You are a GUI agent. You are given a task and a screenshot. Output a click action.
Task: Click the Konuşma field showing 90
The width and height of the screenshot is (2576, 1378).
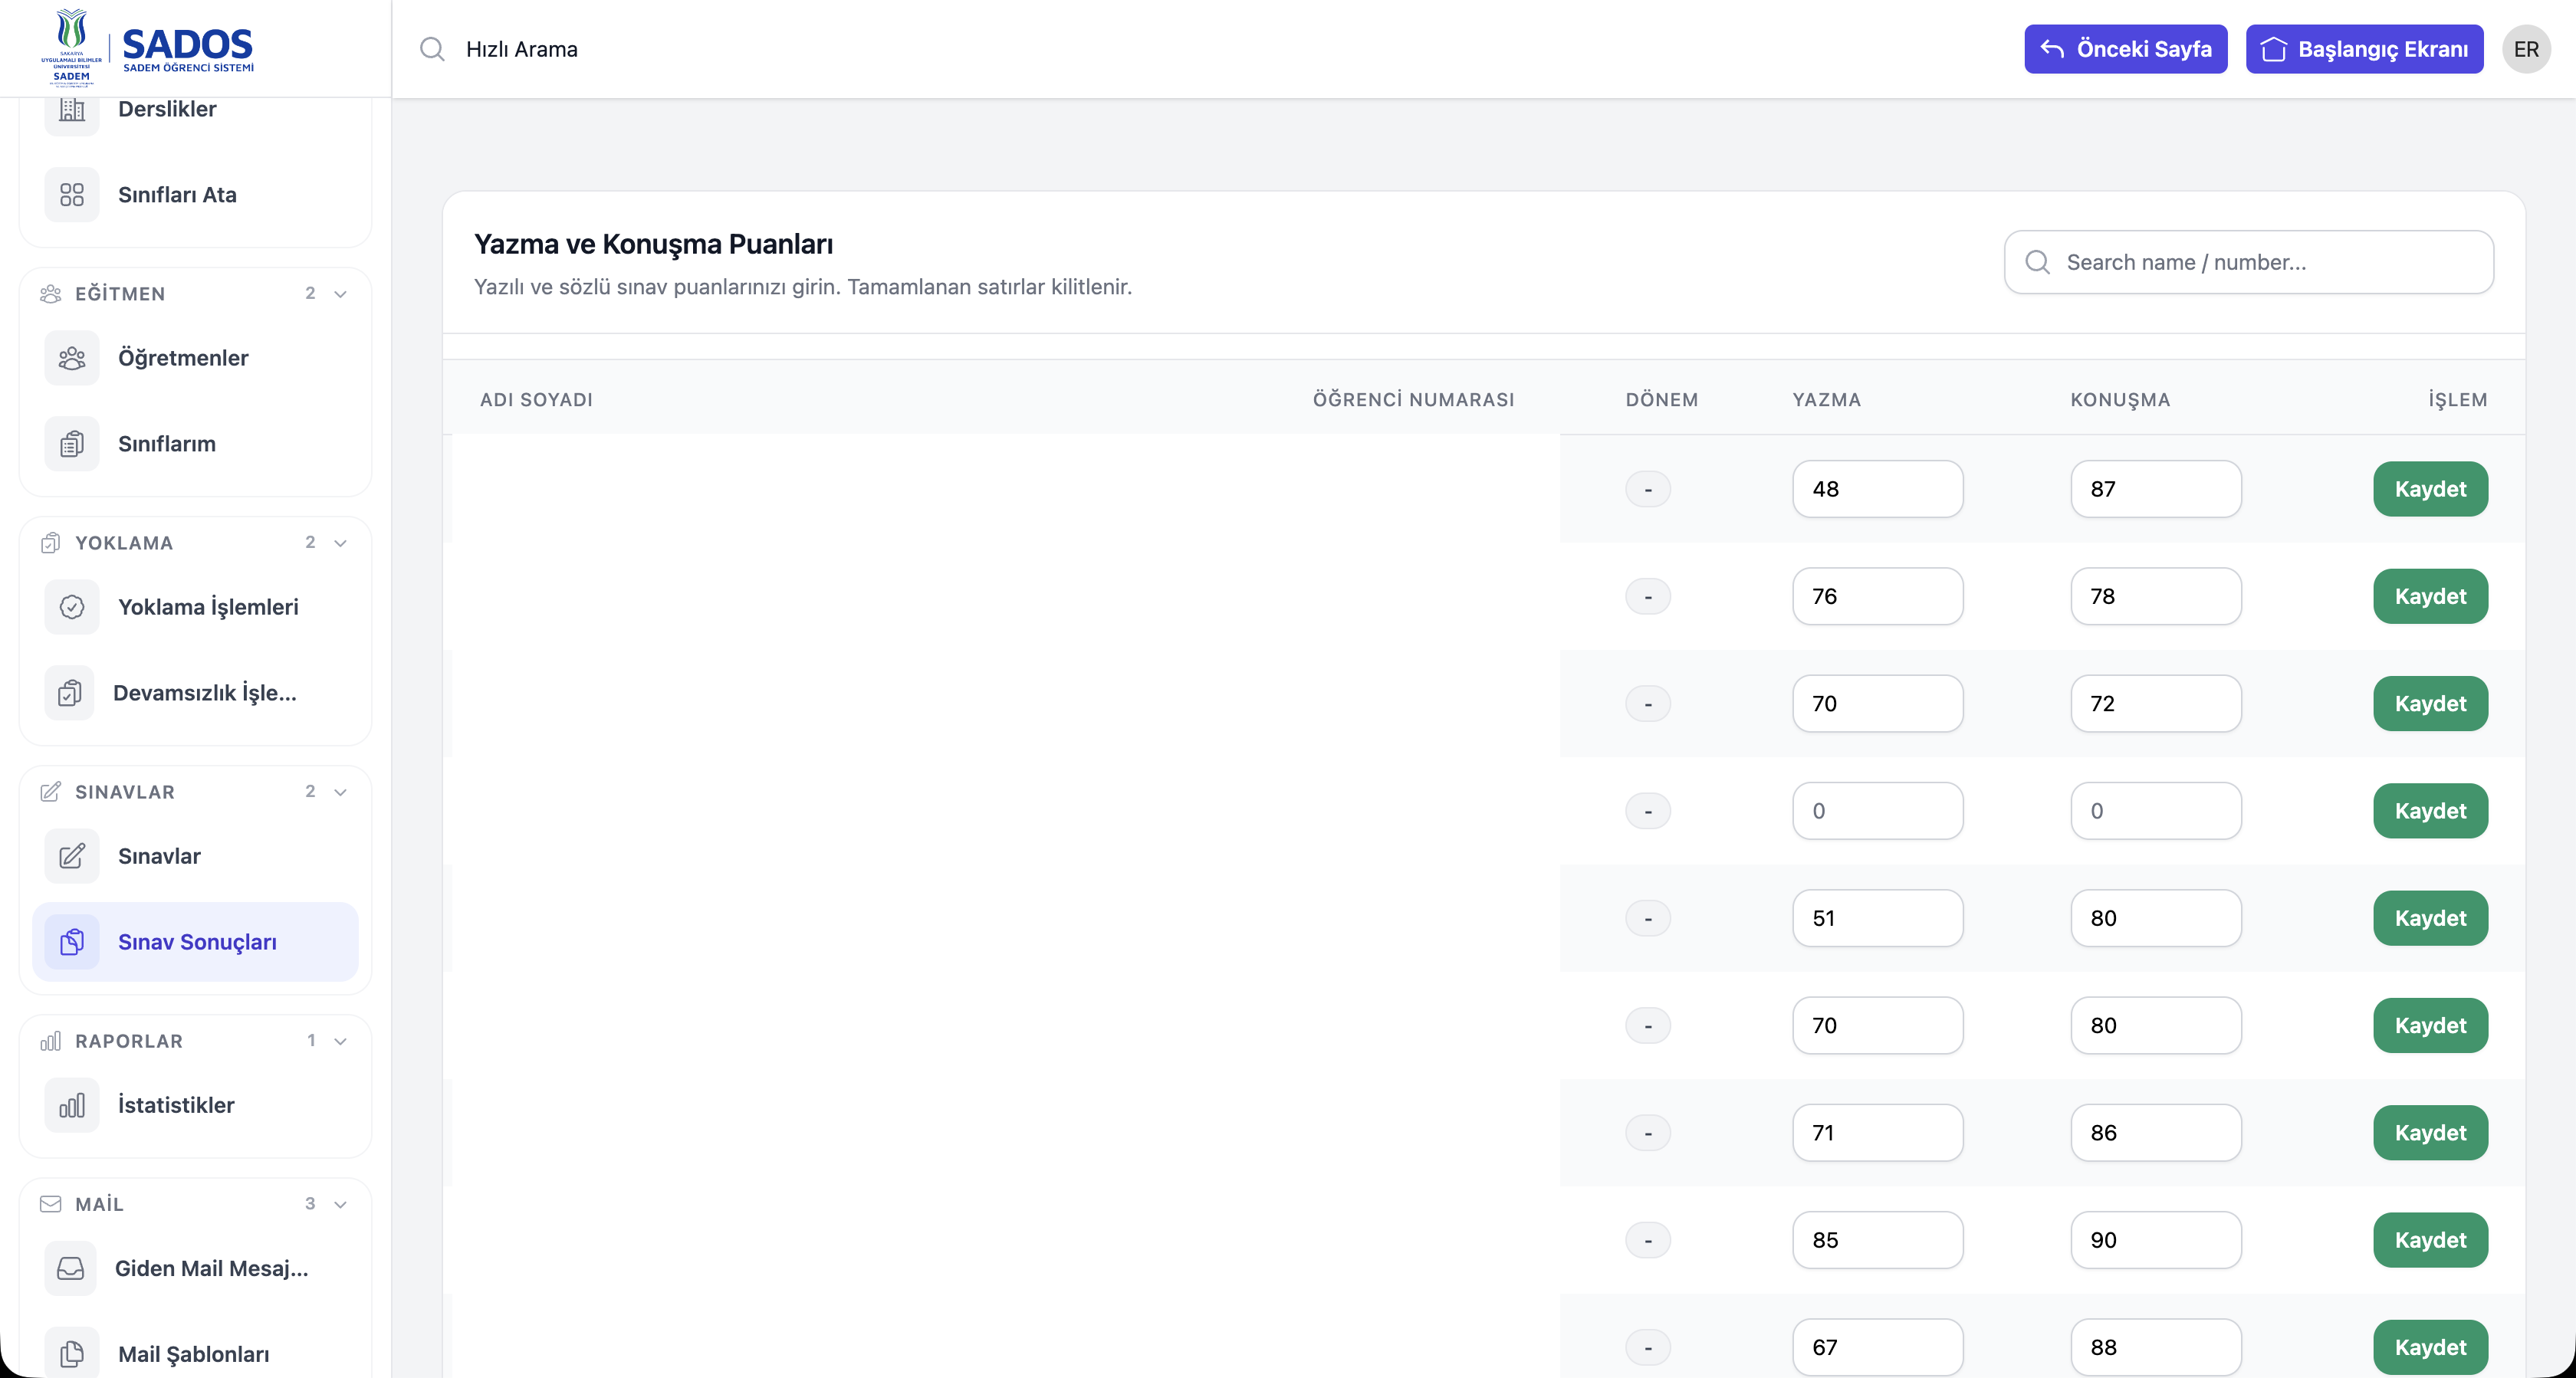coord(2156,1240)
